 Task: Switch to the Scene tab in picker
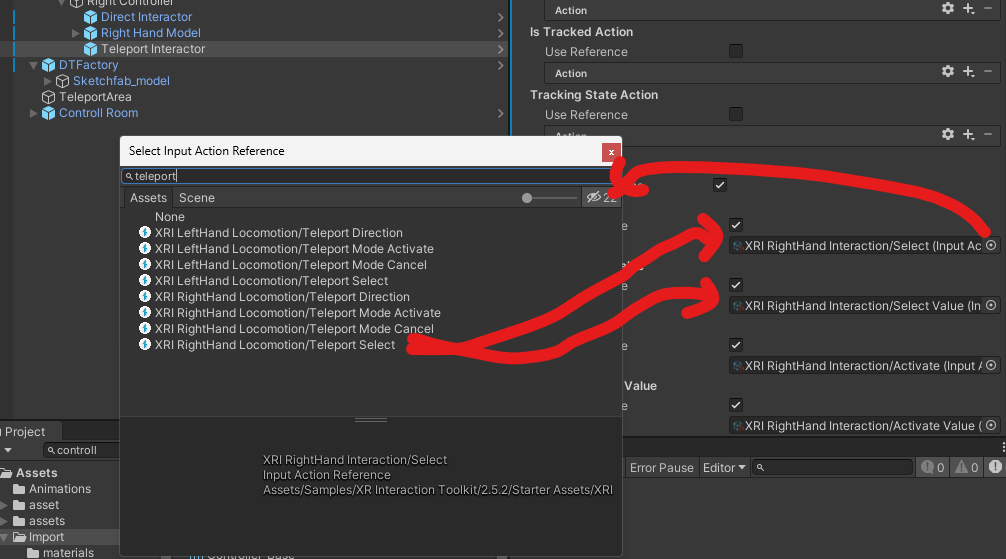click(196, 198)
